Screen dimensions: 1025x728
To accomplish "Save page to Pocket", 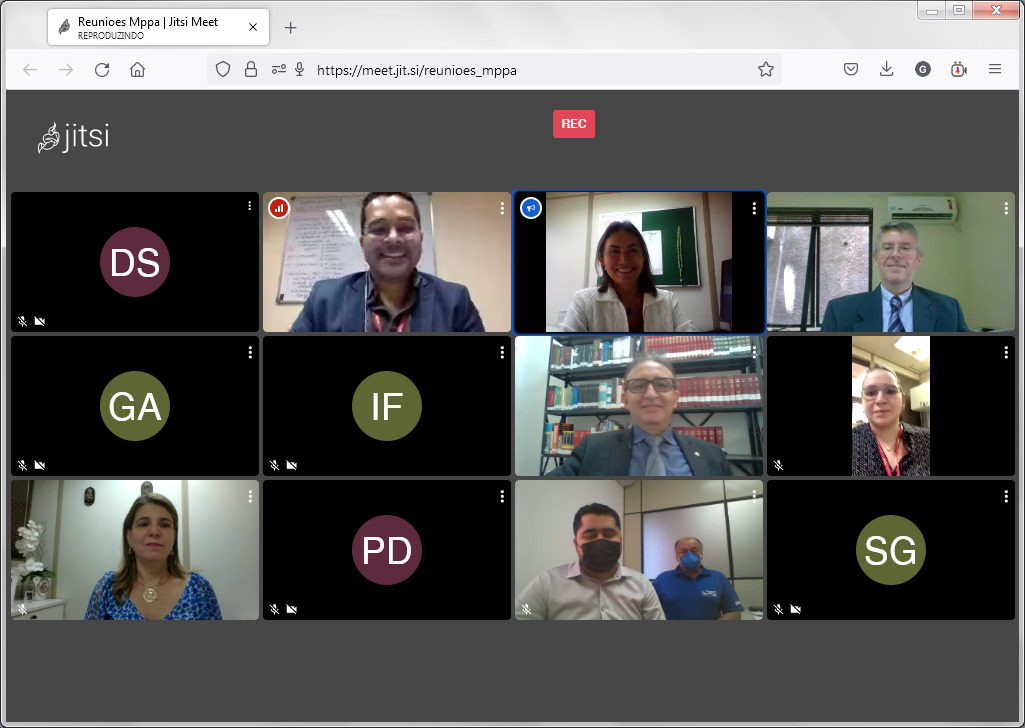I will coord(850,69).
